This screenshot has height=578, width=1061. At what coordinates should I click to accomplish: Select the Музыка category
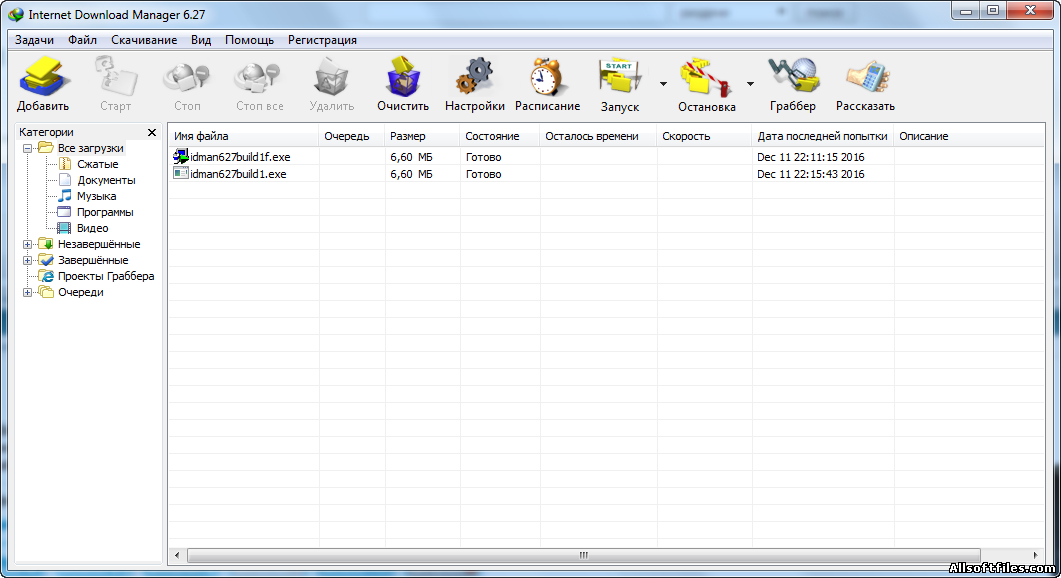(x=97, y=196)
